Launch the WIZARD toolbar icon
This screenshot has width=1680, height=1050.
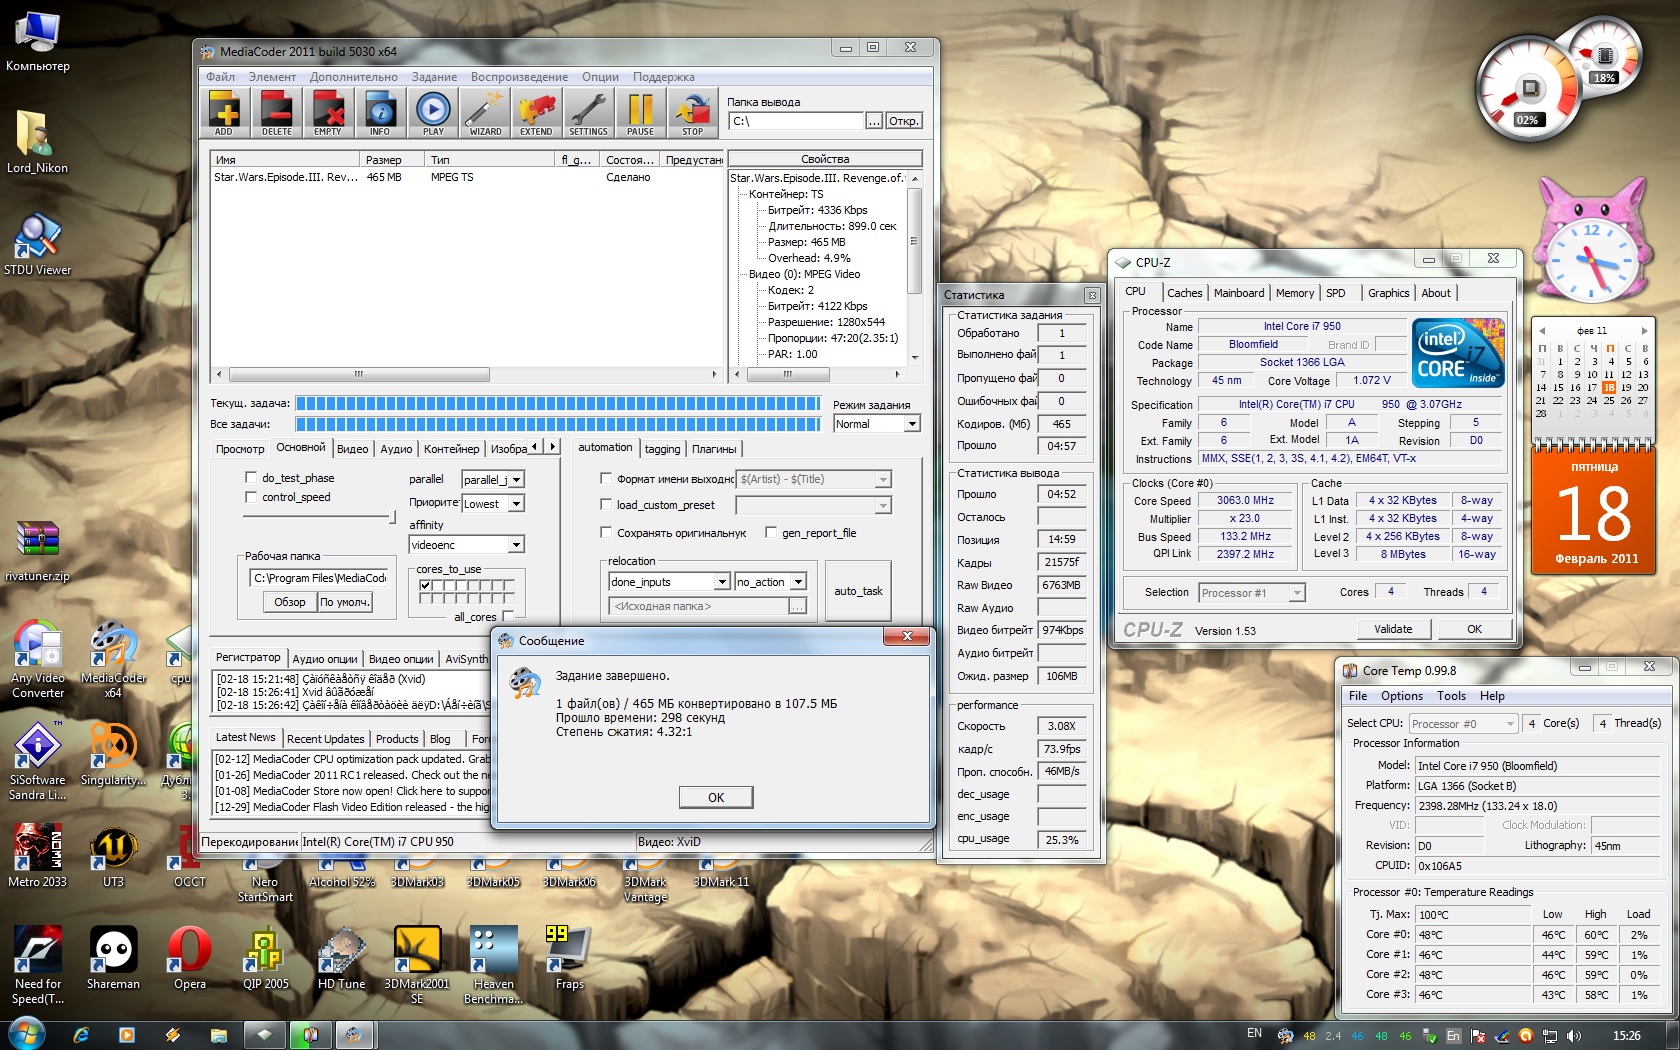tap(485, 113)
